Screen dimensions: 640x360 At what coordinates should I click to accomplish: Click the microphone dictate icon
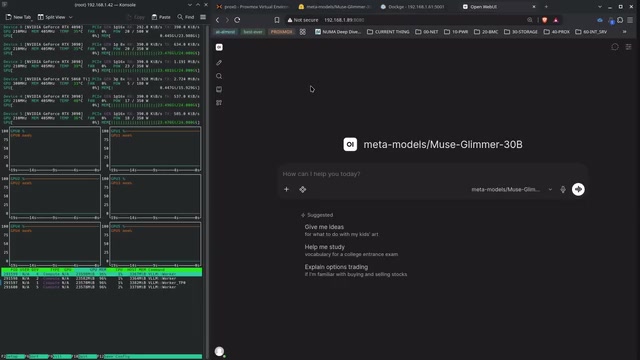coord(563,189)
